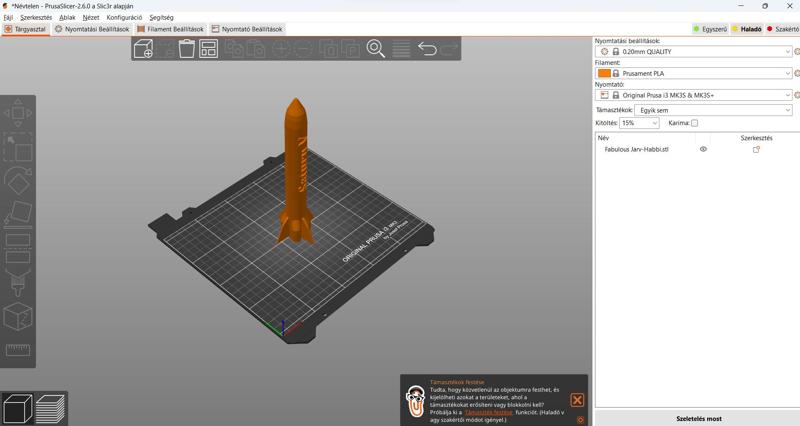Click the Delete all trash bin icon
This screenshot has width=800, height=426.
(187, 49)
